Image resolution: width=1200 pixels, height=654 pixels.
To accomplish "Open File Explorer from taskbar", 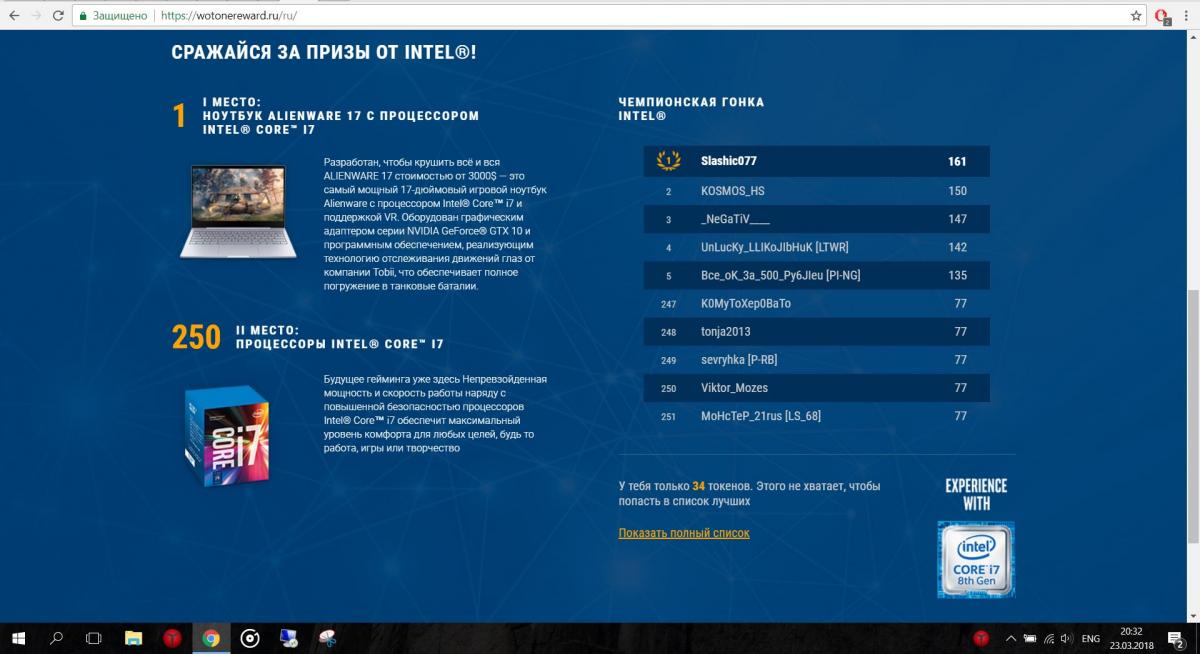I will [133, 638].
